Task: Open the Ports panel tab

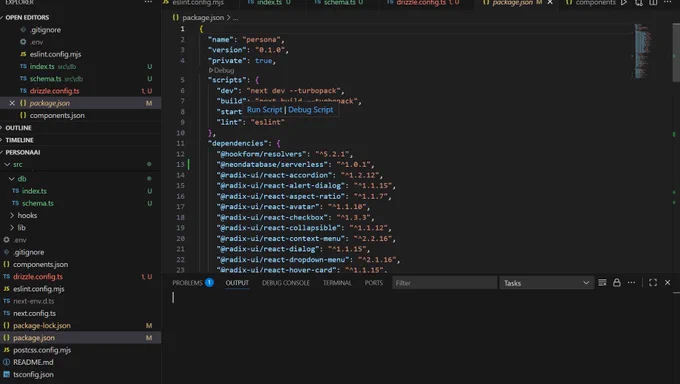Action: click(x=374, y=283)
